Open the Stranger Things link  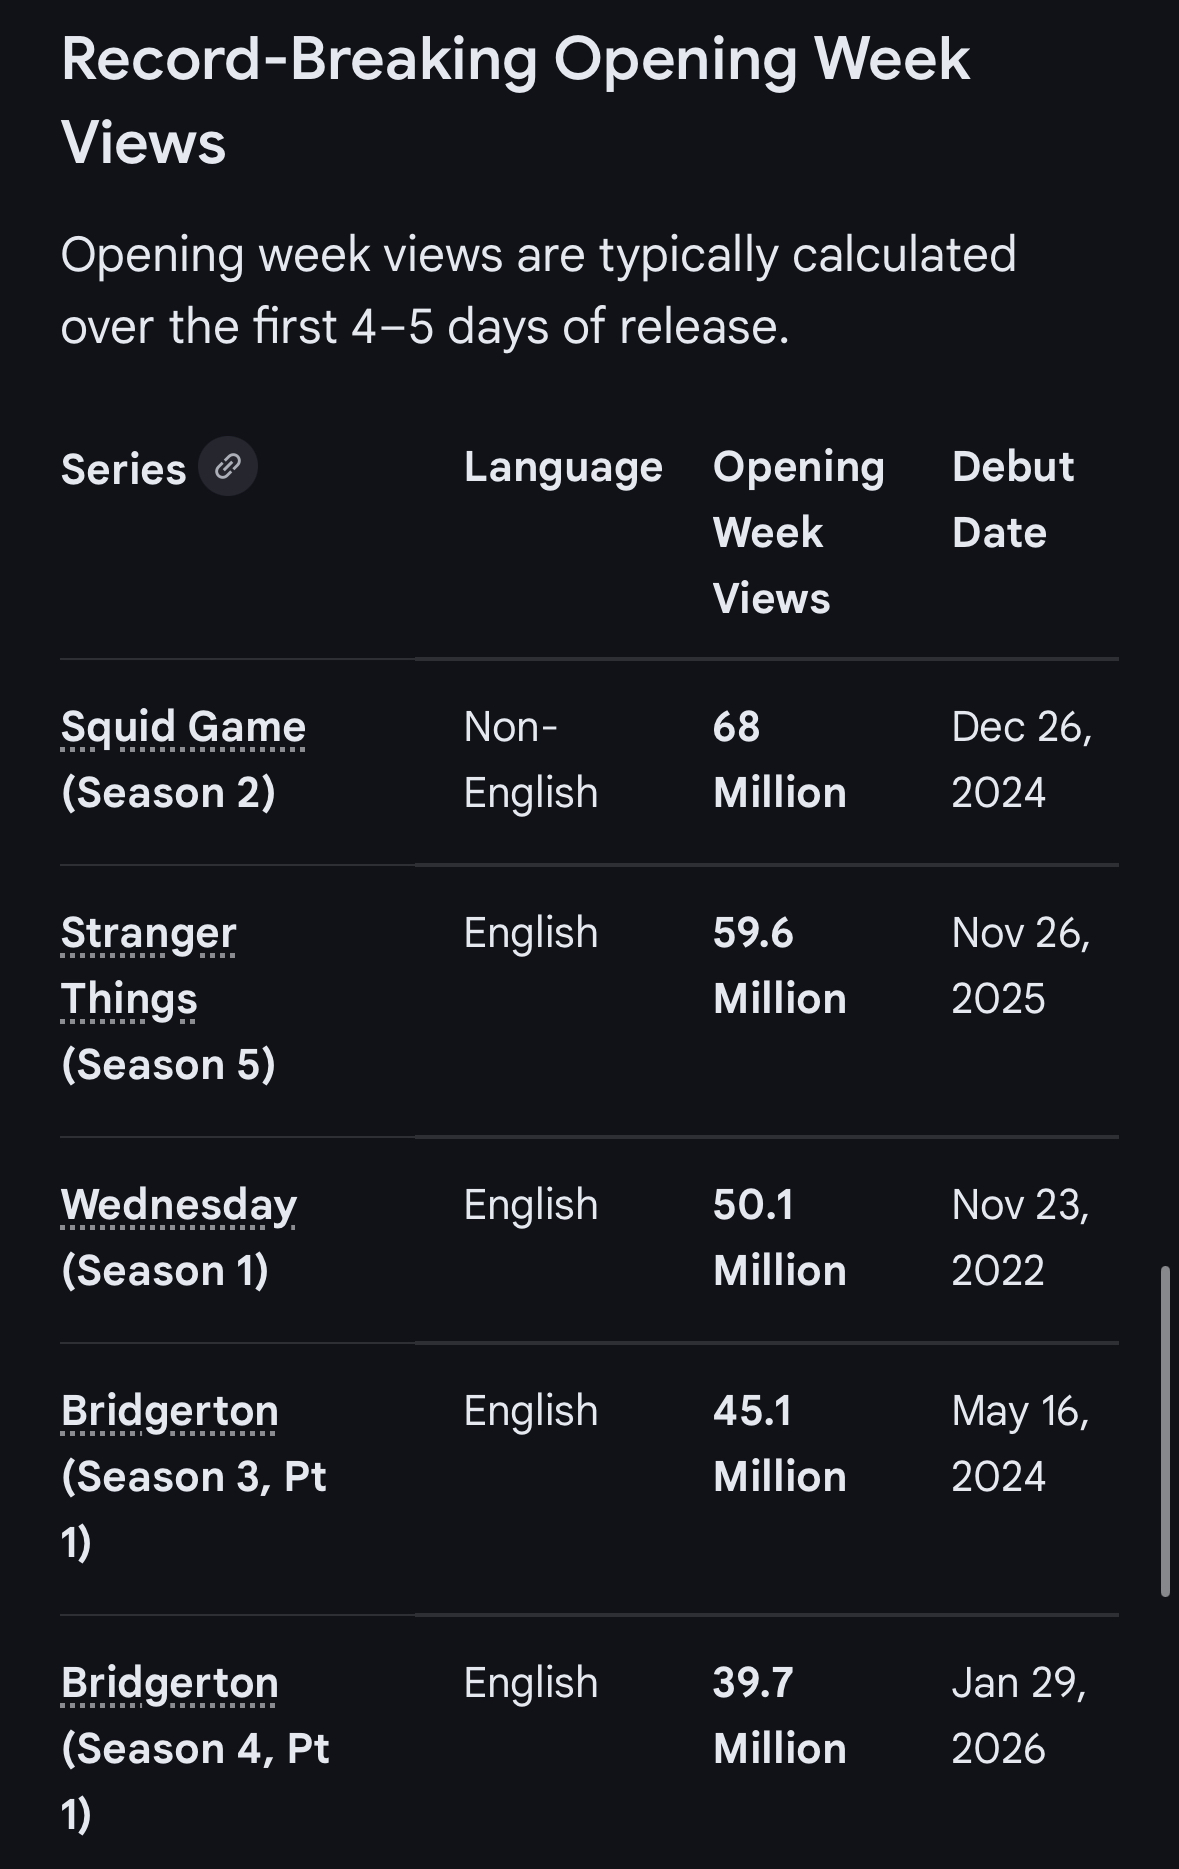[x=148, y=965]
